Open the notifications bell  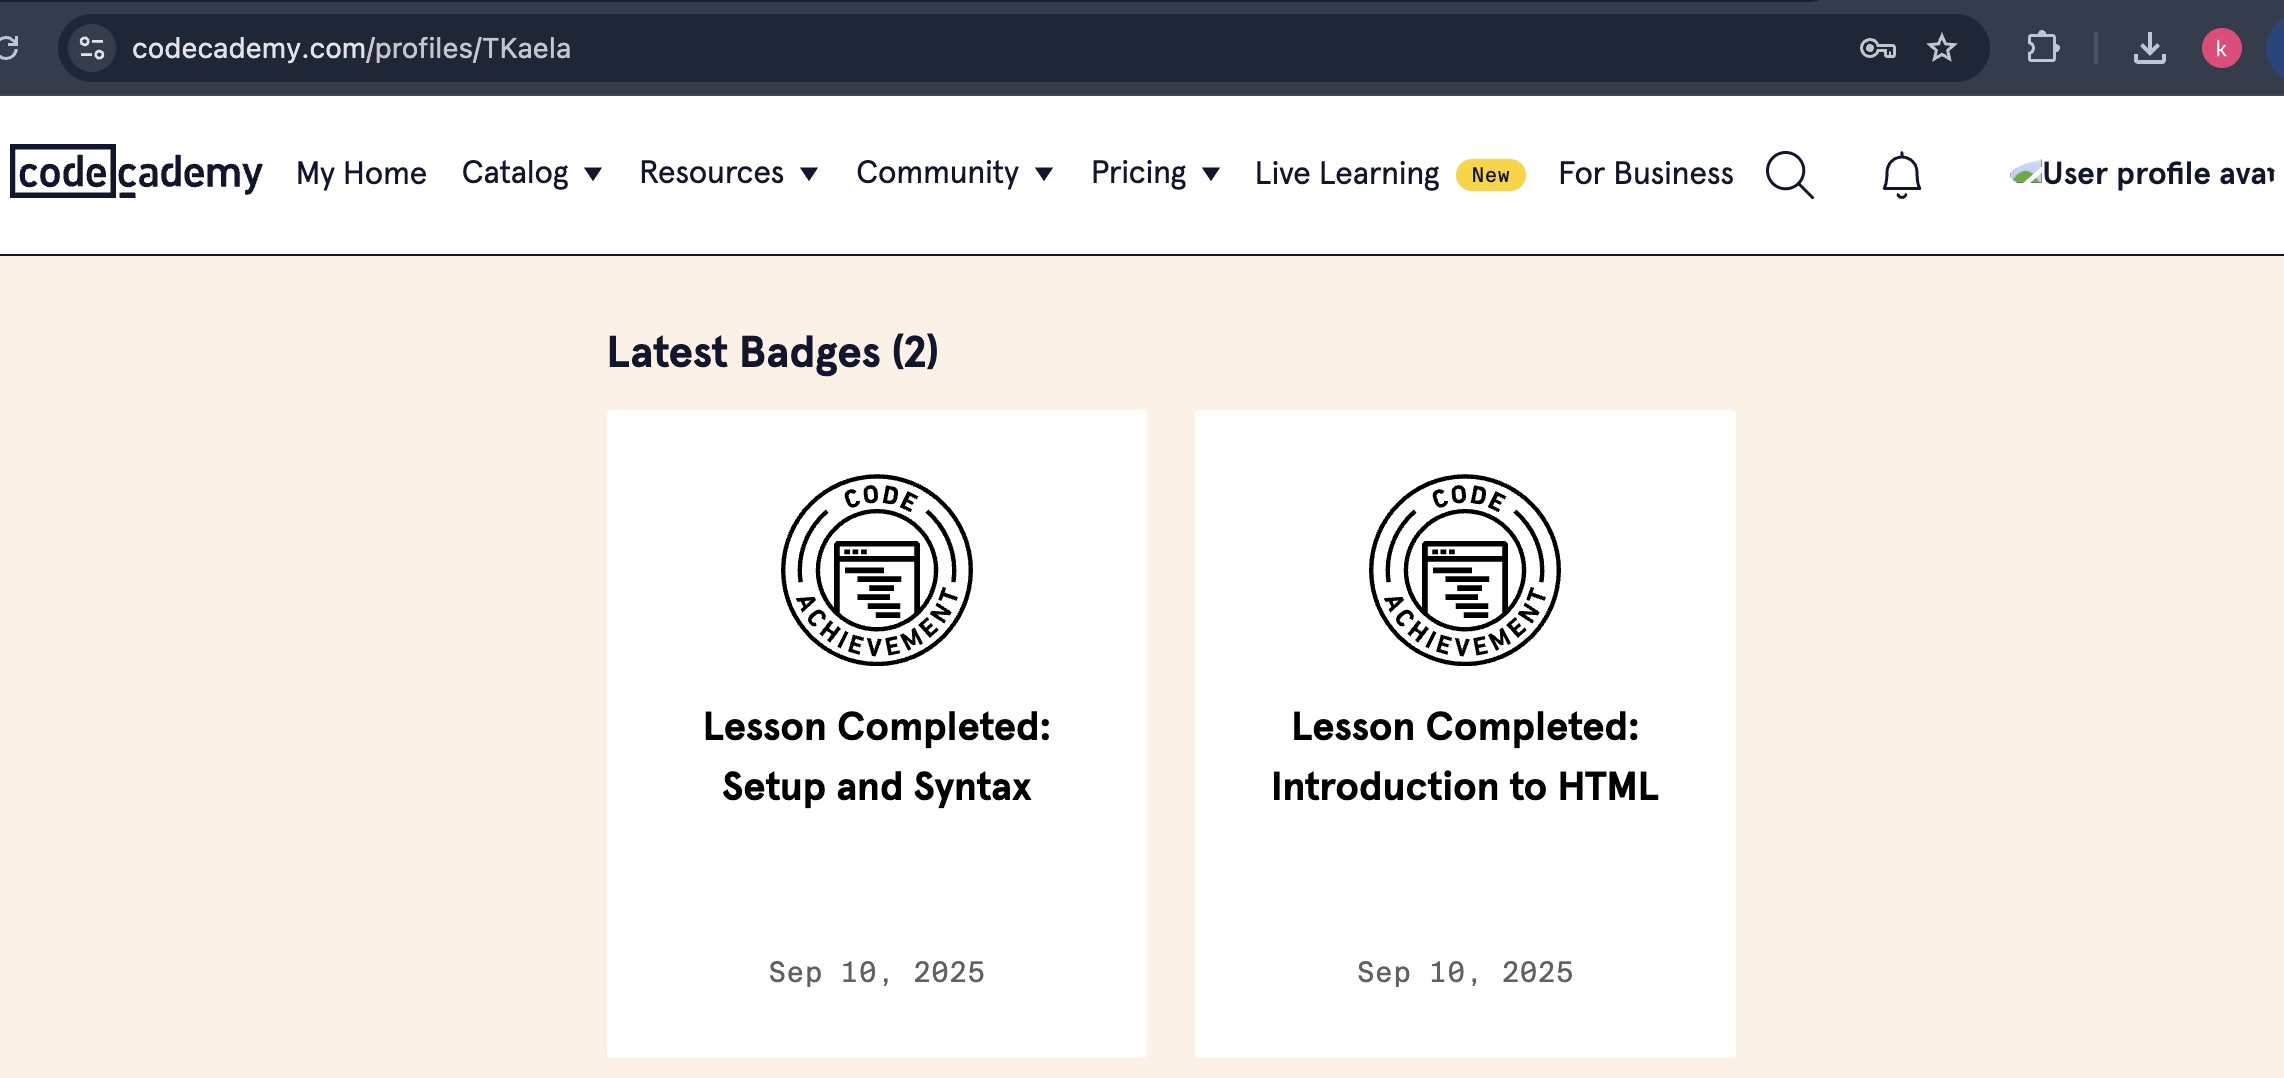(1901, 175)
